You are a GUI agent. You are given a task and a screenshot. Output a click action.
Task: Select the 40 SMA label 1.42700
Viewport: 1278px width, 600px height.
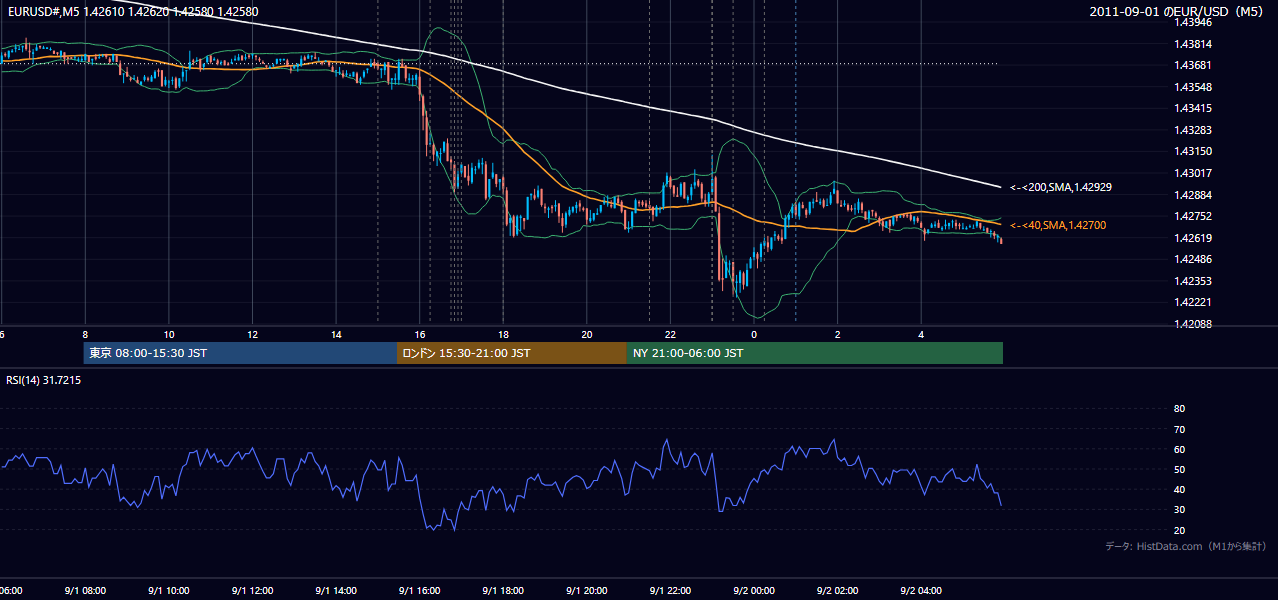point(1058,226)
